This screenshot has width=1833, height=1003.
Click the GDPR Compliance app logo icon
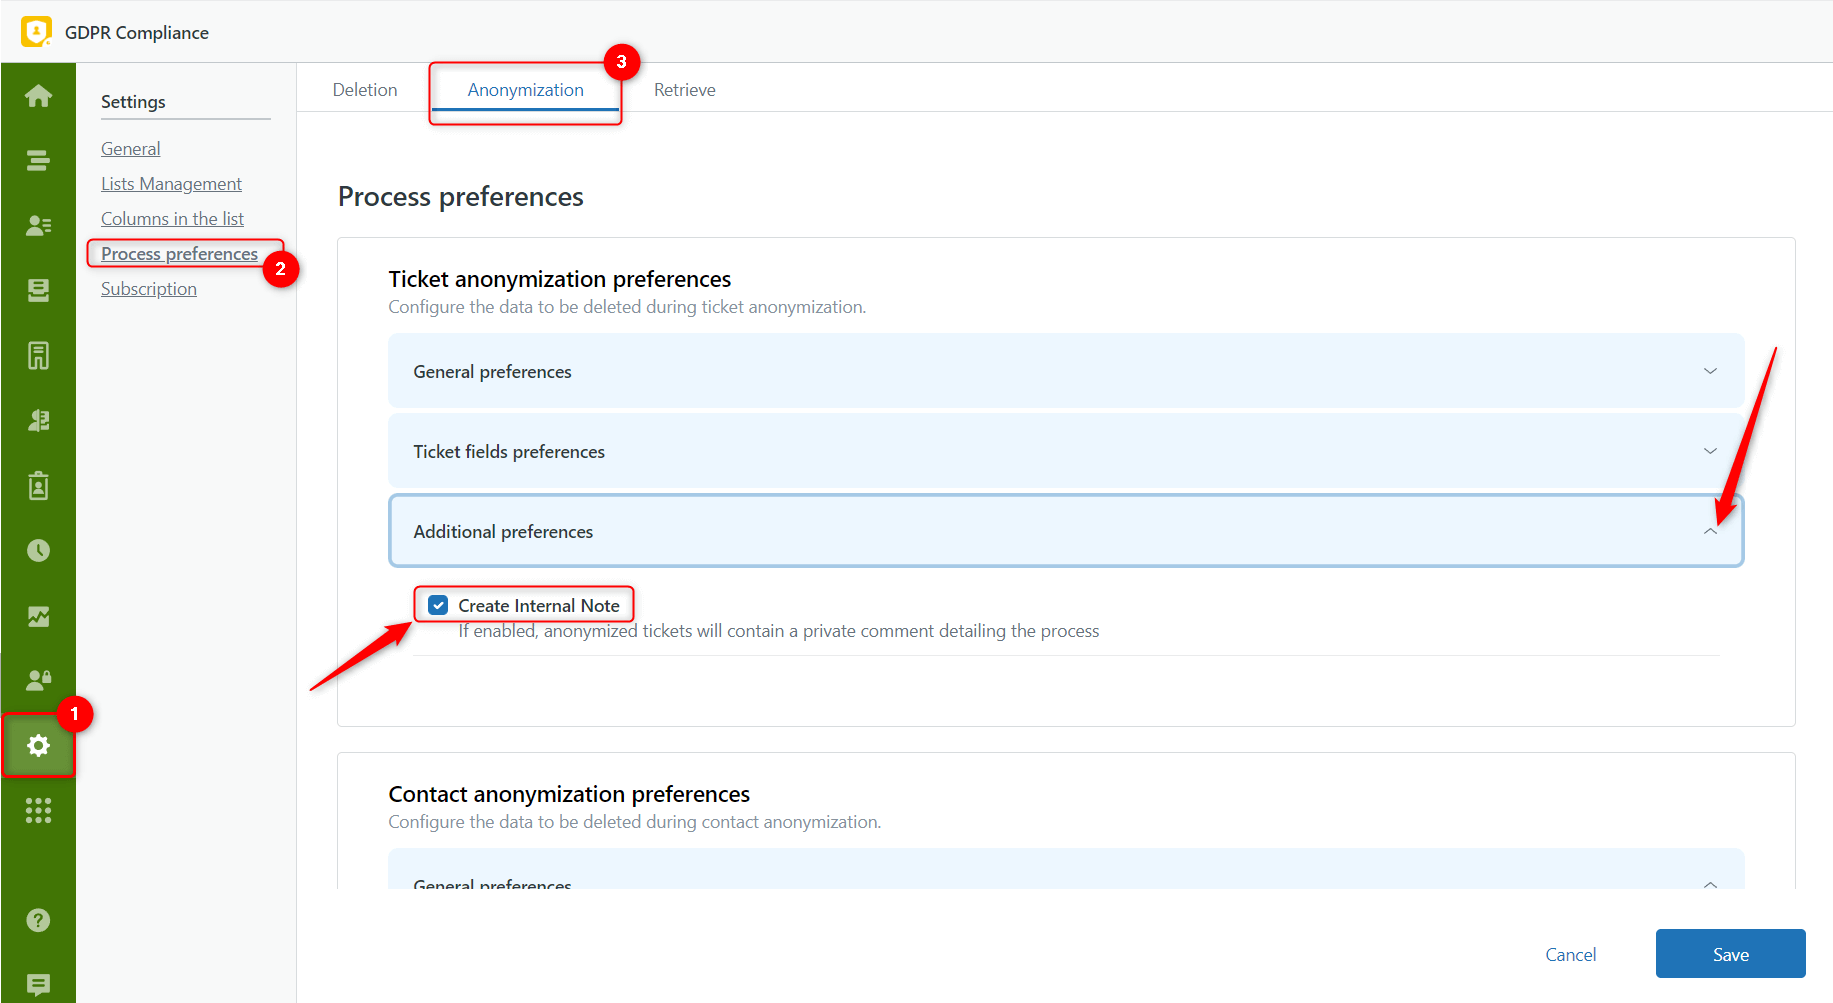click(37, 32)
